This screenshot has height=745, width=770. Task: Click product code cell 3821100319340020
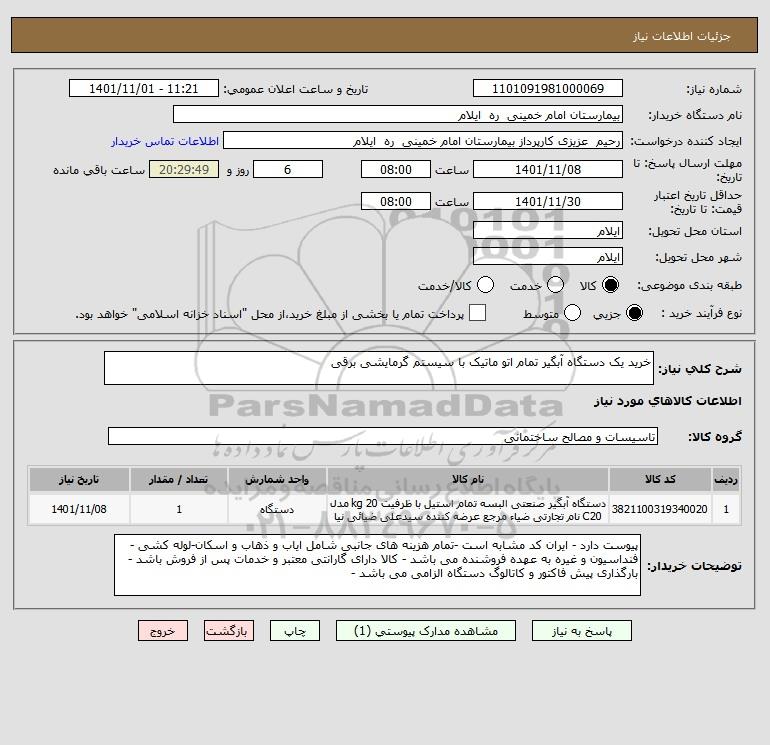[x=660, y=509]
